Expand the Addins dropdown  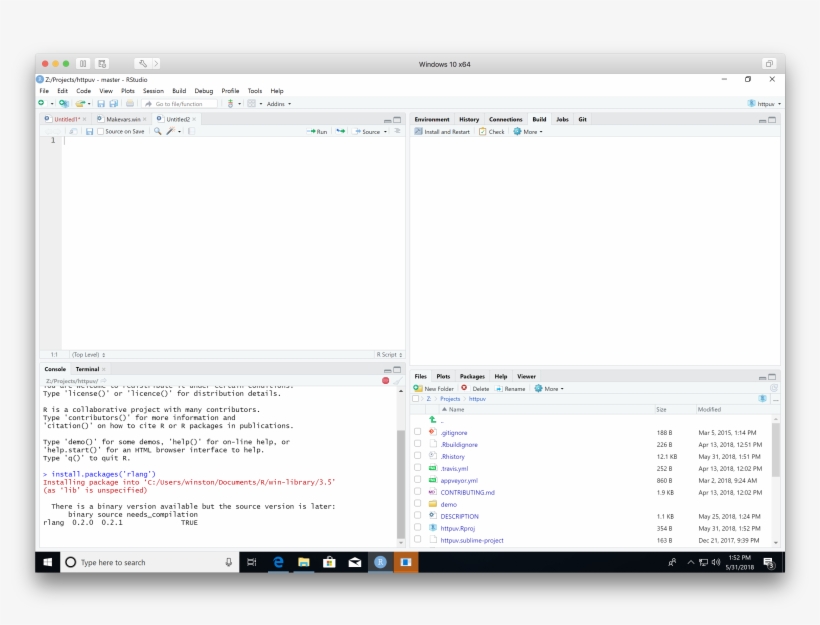tap(280, 103)
